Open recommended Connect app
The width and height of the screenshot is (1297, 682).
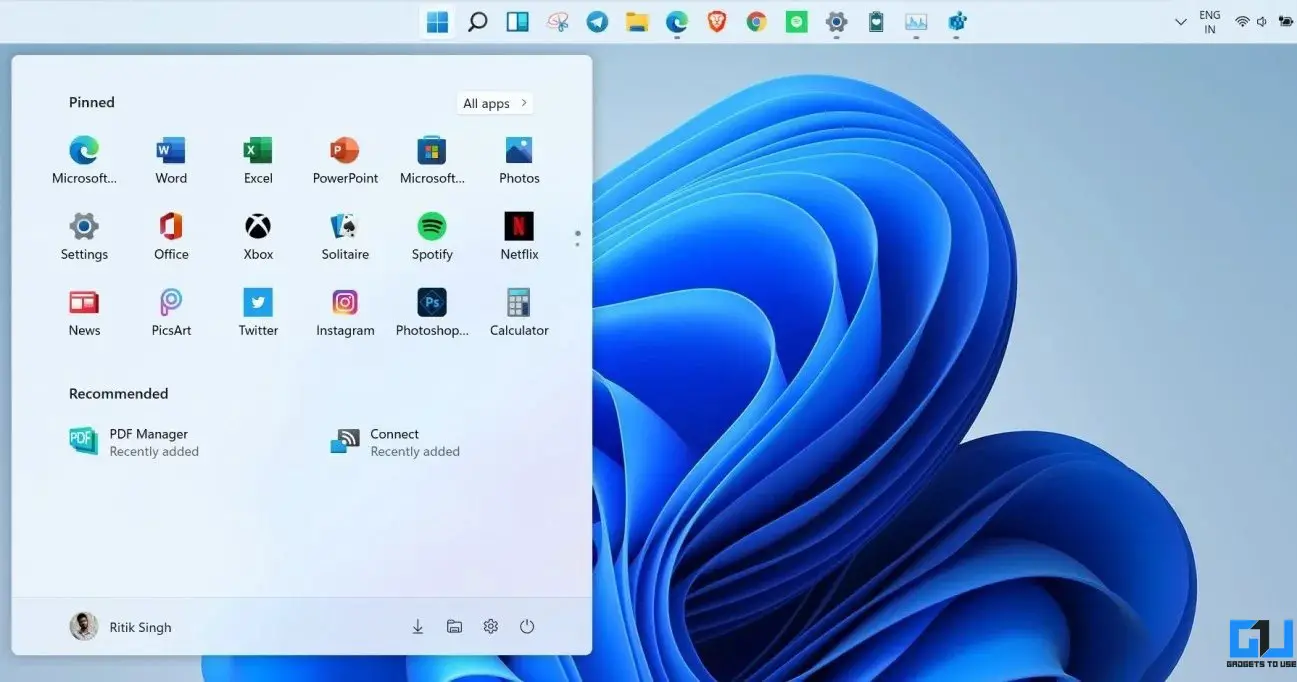click(x=395, y=442)
